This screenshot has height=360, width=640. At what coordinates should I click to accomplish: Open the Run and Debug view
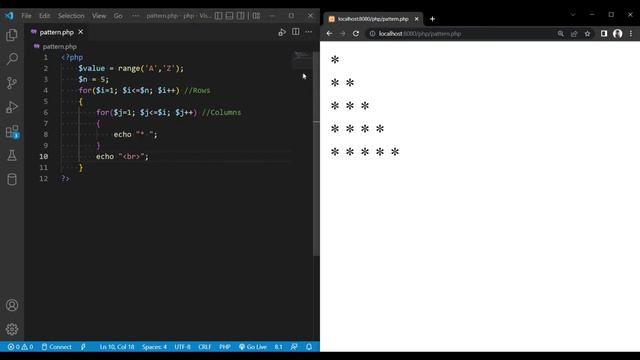click(12, 107)
